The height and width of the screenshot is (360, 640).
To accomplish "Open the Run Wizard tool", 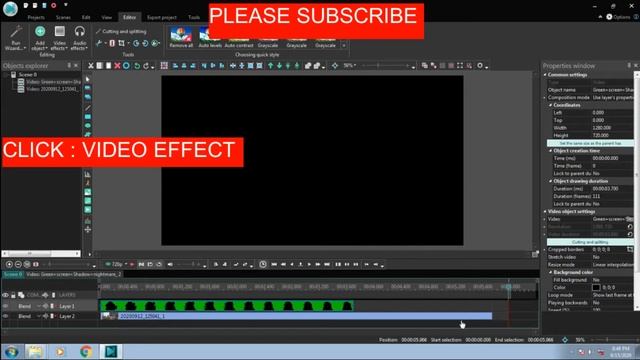I will pos(16,38).
